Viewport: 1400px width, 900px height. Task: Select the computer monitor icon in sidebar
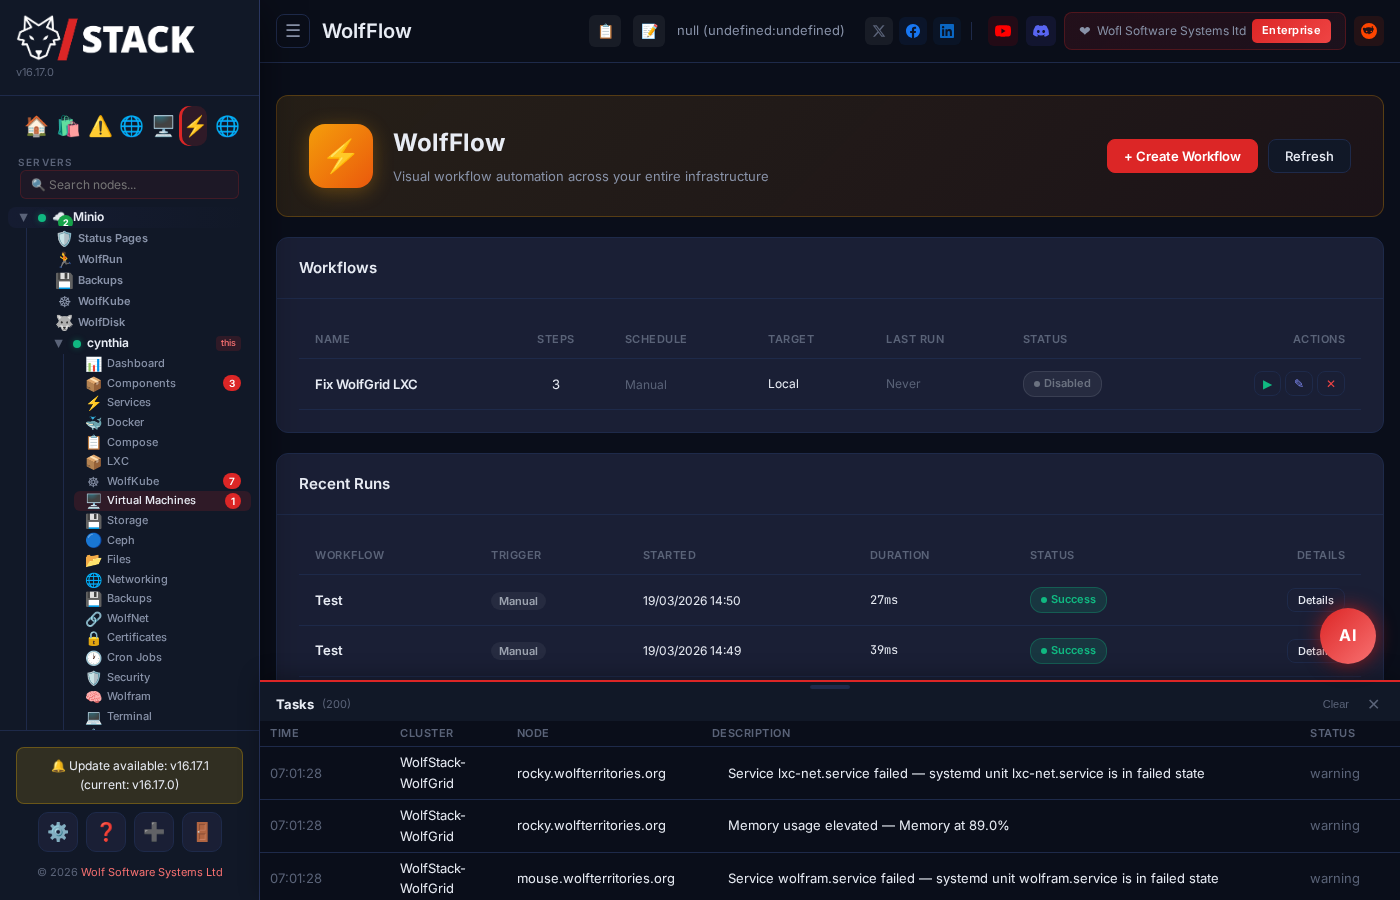pos(163,126)
